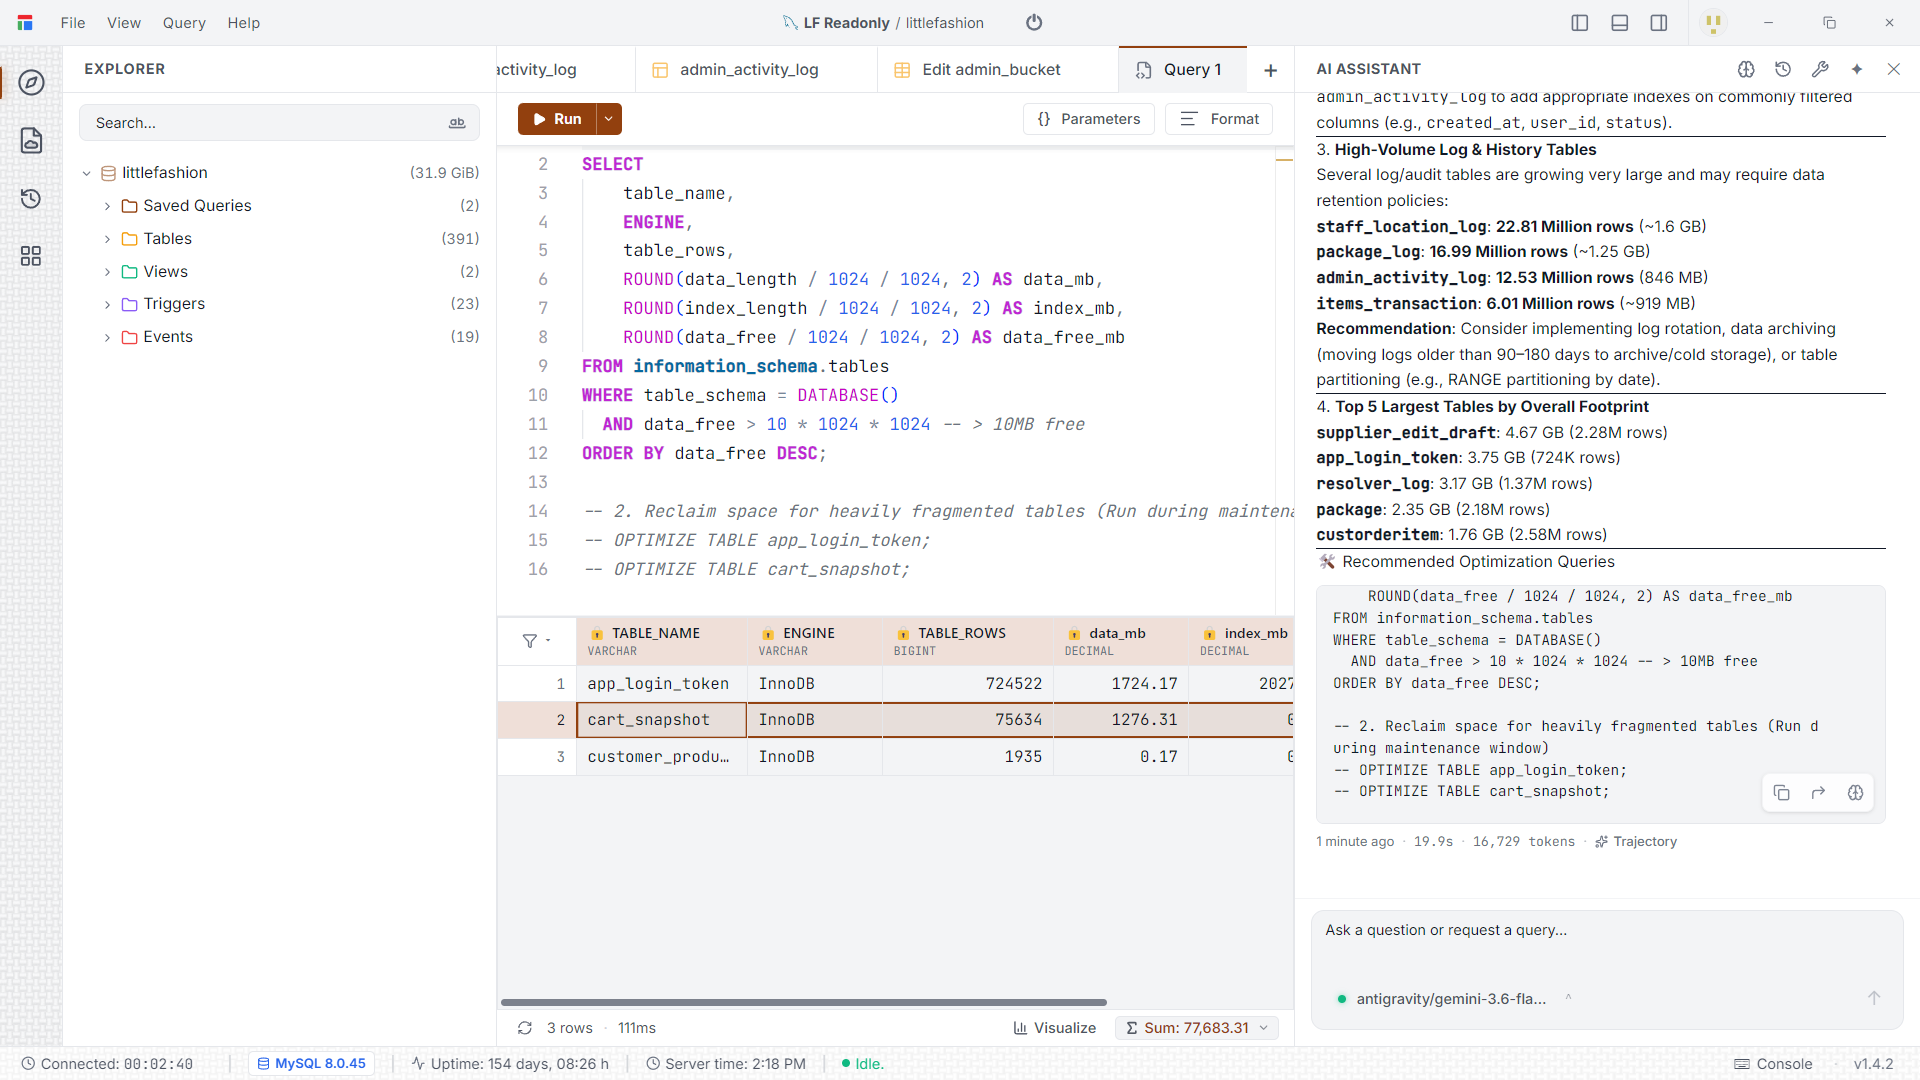
Task: Expand the Tables folder
Action: coord(108,239)
